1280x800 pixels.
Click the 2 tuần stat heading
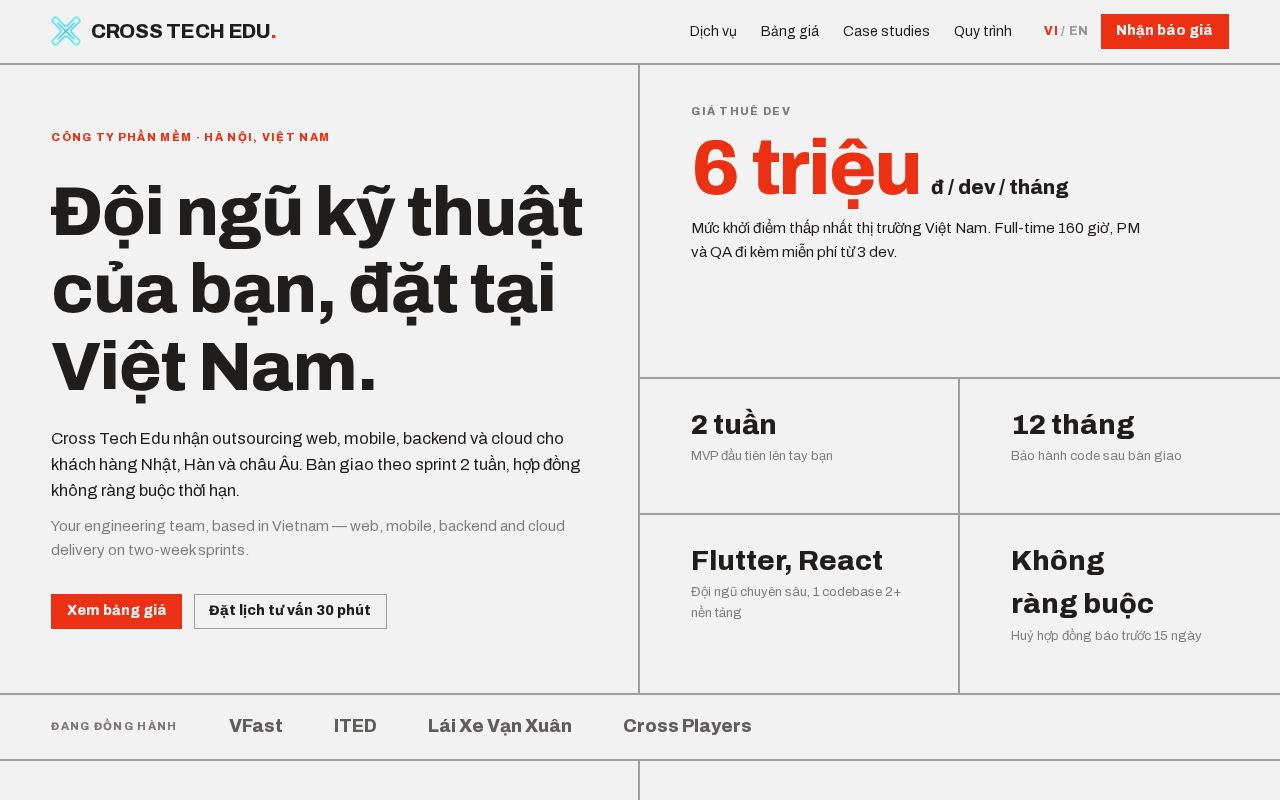[x=734, y=424]
